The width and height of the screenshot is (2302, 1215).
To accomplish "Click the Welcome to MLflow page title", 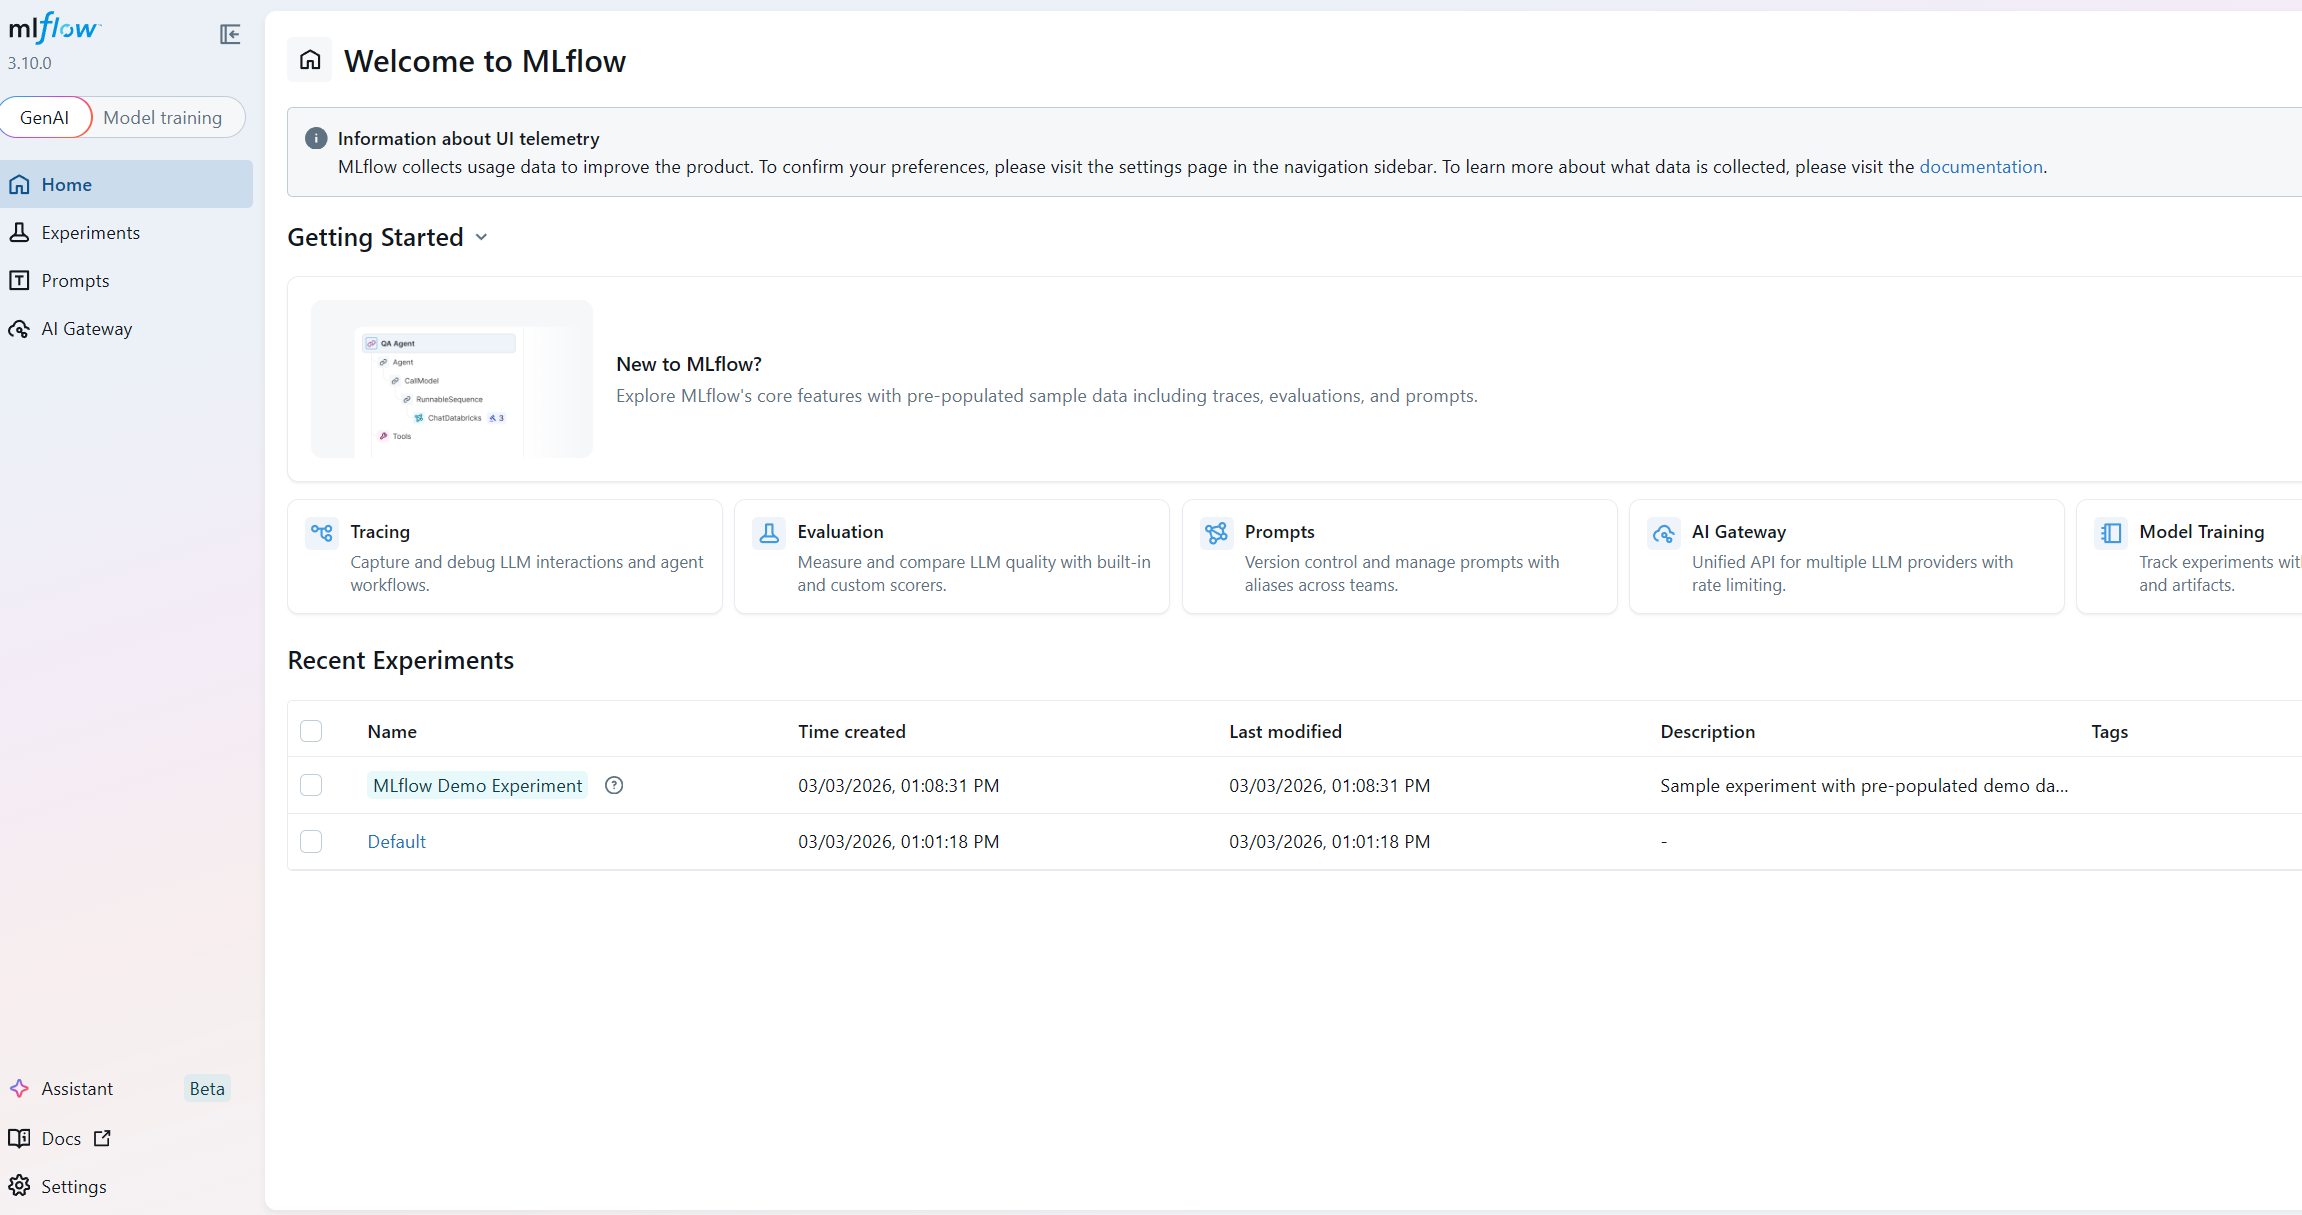I will tap(485, 61).
